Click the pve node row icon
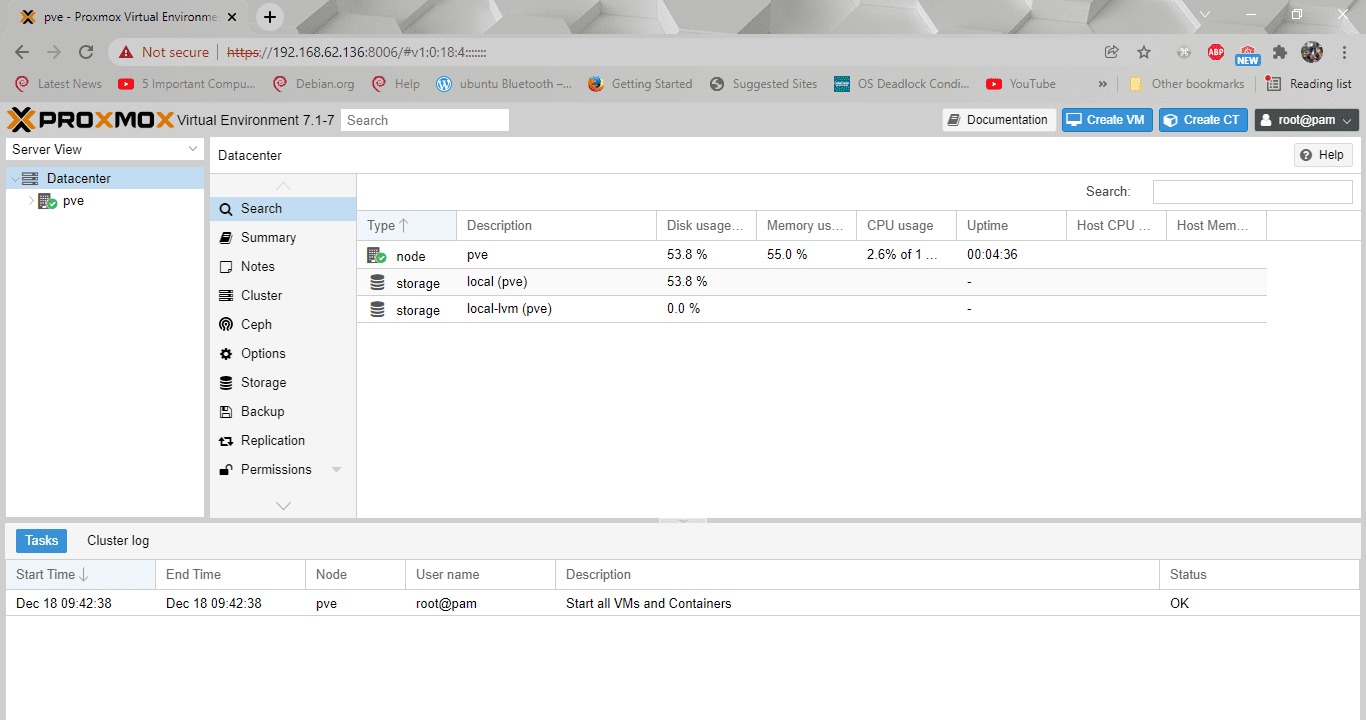The width and height of the screenshot is (1366, 720). coord(377,255)
